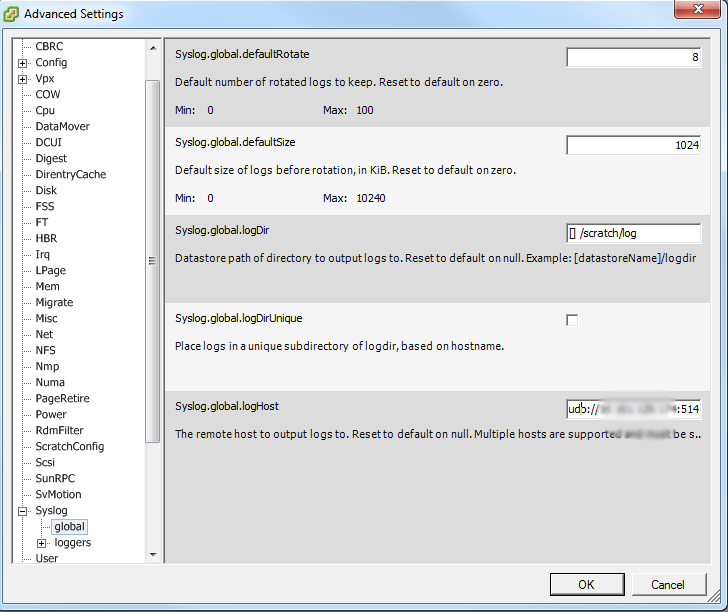
Task: Select DataMover in the settings tree
Action: [x=63, y=126]
